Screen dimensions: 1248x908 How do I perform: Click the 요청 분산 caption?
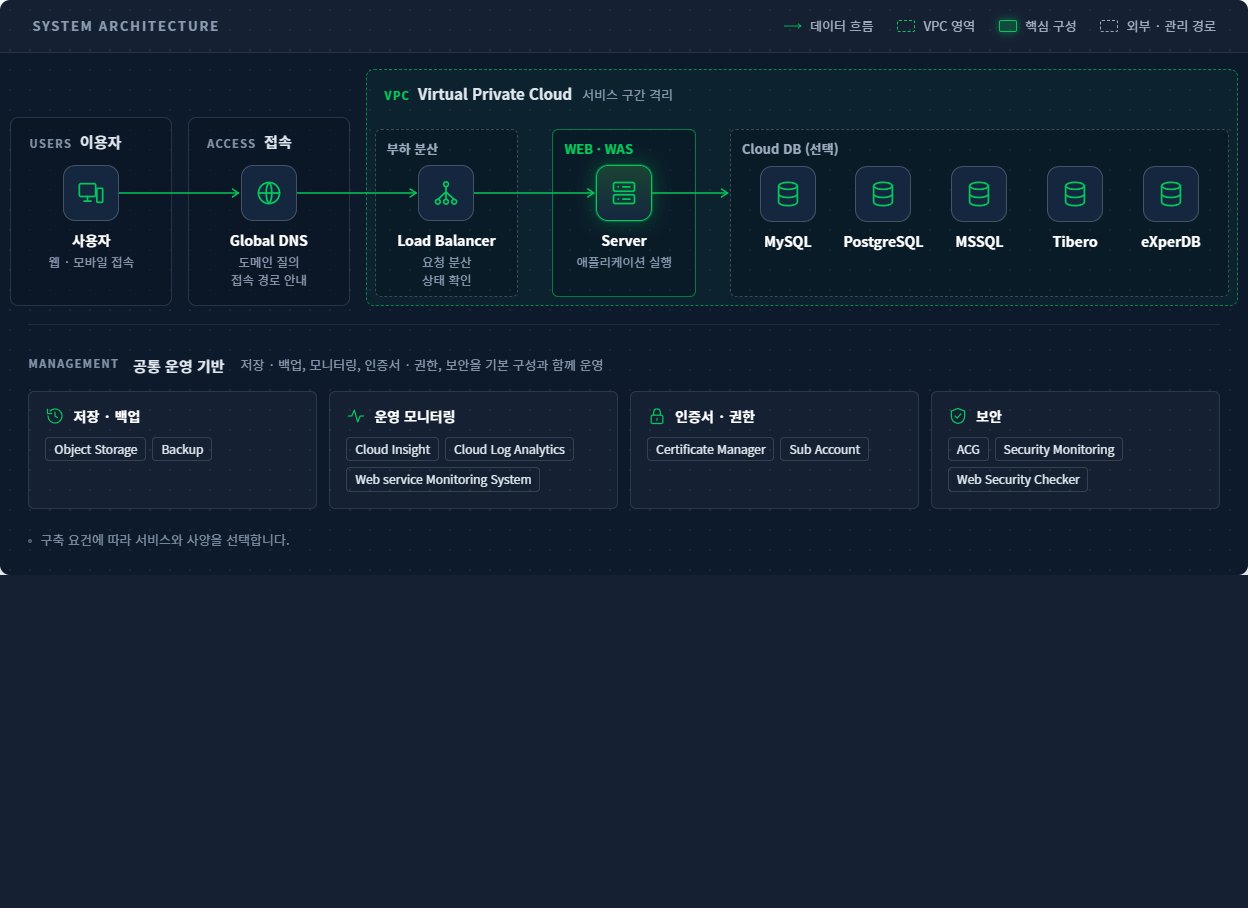(446, 262)
